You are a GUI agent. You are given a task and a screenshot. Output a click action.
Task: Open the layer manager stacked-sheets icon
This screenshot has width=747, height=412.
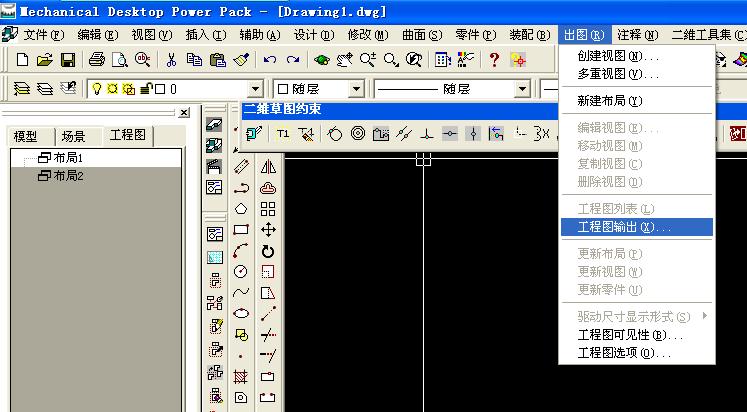click(x=22, y=89)
